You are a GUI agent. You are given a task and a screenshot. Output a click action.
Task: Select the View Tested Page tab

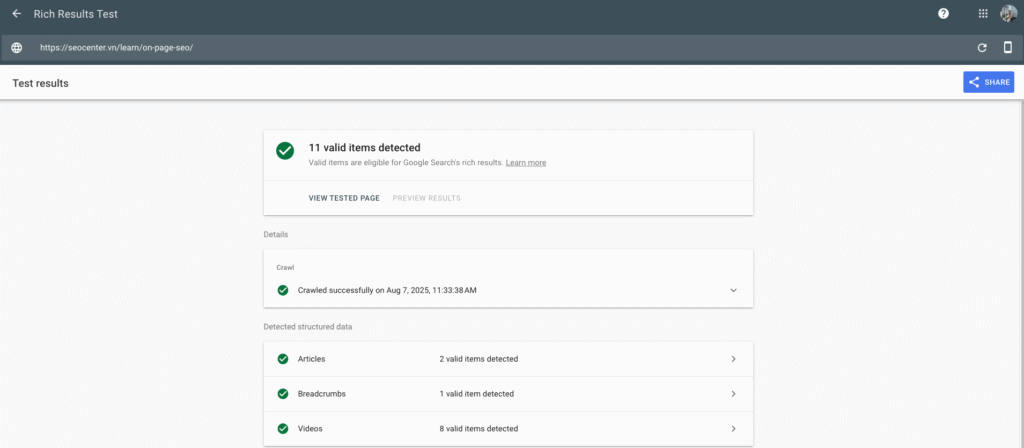point(344,198)
